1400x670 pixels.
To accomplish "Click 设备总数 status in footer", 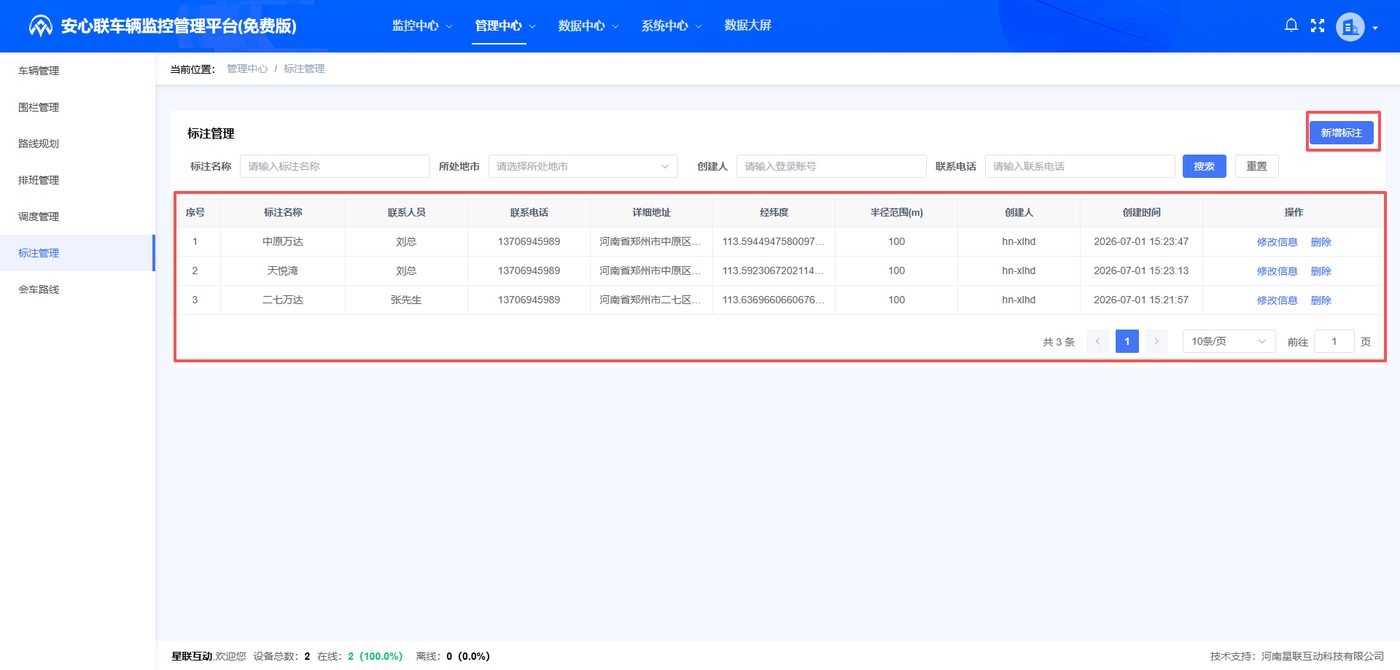I will point(282,656).
